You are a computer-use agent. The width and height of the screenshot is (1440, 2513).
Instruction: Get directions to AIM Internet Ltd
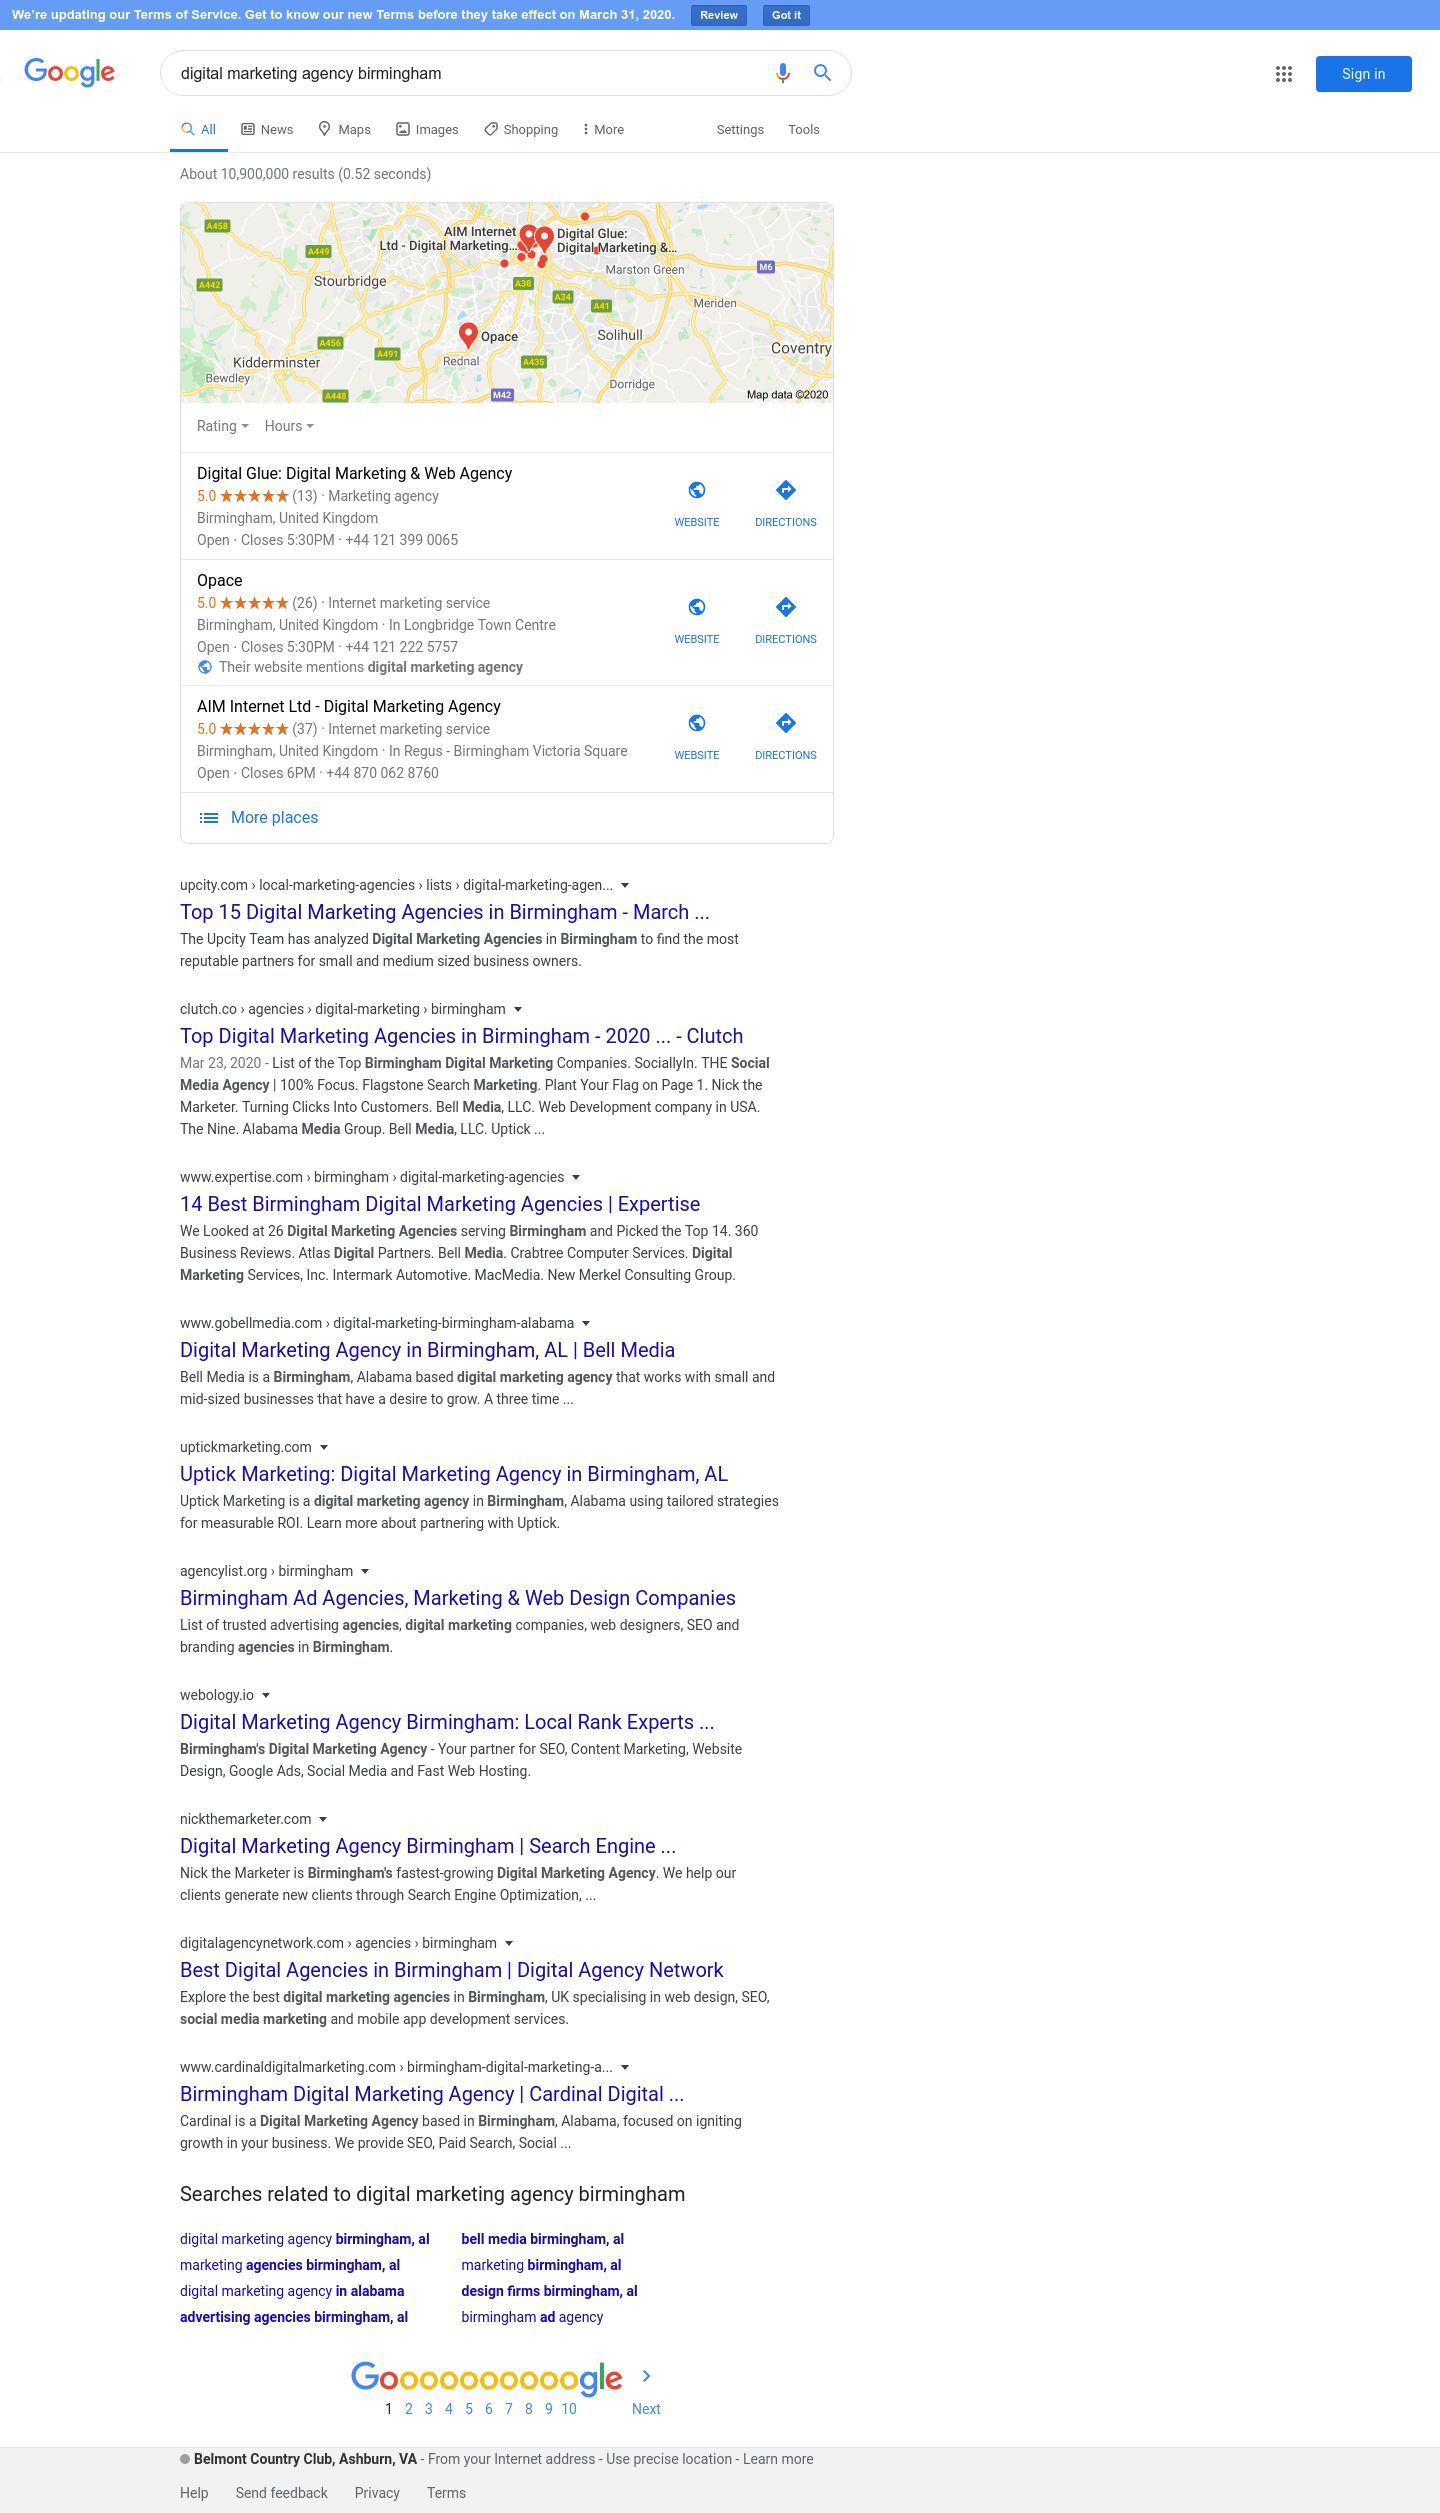(x=786, y=723)
